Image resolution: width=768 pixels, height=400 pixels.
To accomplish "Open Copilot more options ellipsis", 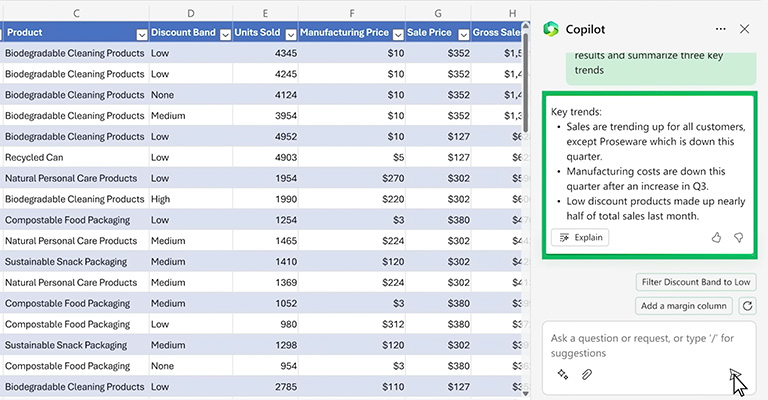I will (721, 30).
